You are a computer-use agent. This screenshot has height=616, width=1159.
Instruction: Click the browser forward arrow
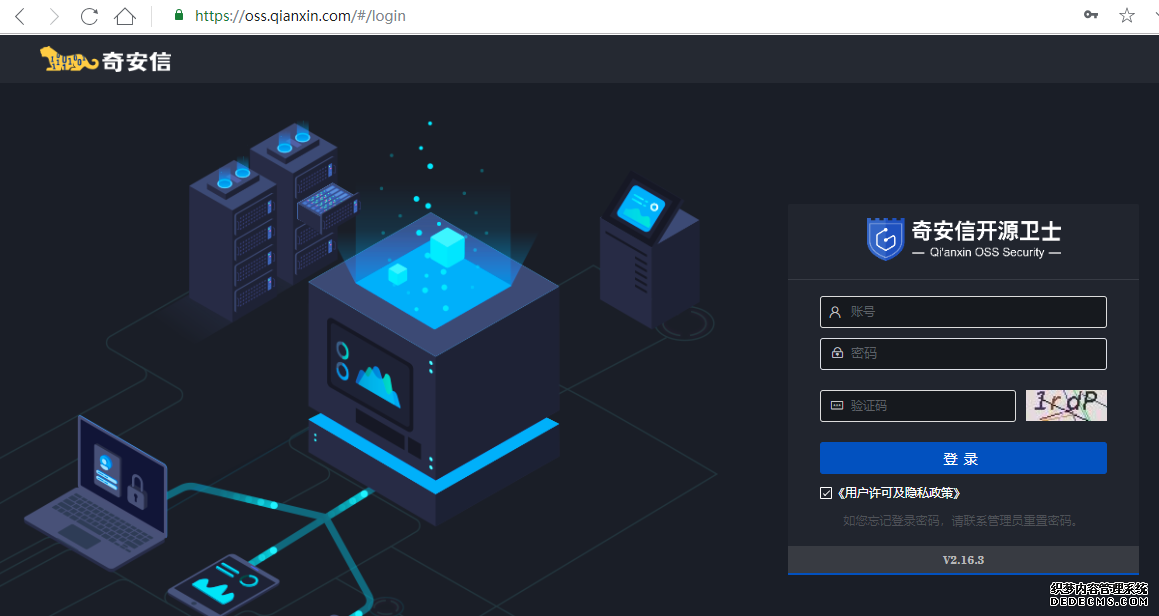coord(54,16)
